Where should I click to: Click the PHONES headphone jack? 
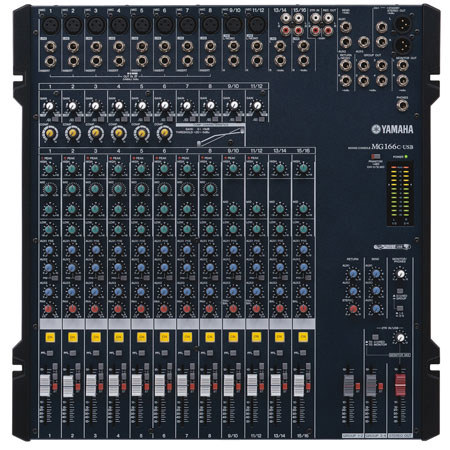[x=402, y=106]
